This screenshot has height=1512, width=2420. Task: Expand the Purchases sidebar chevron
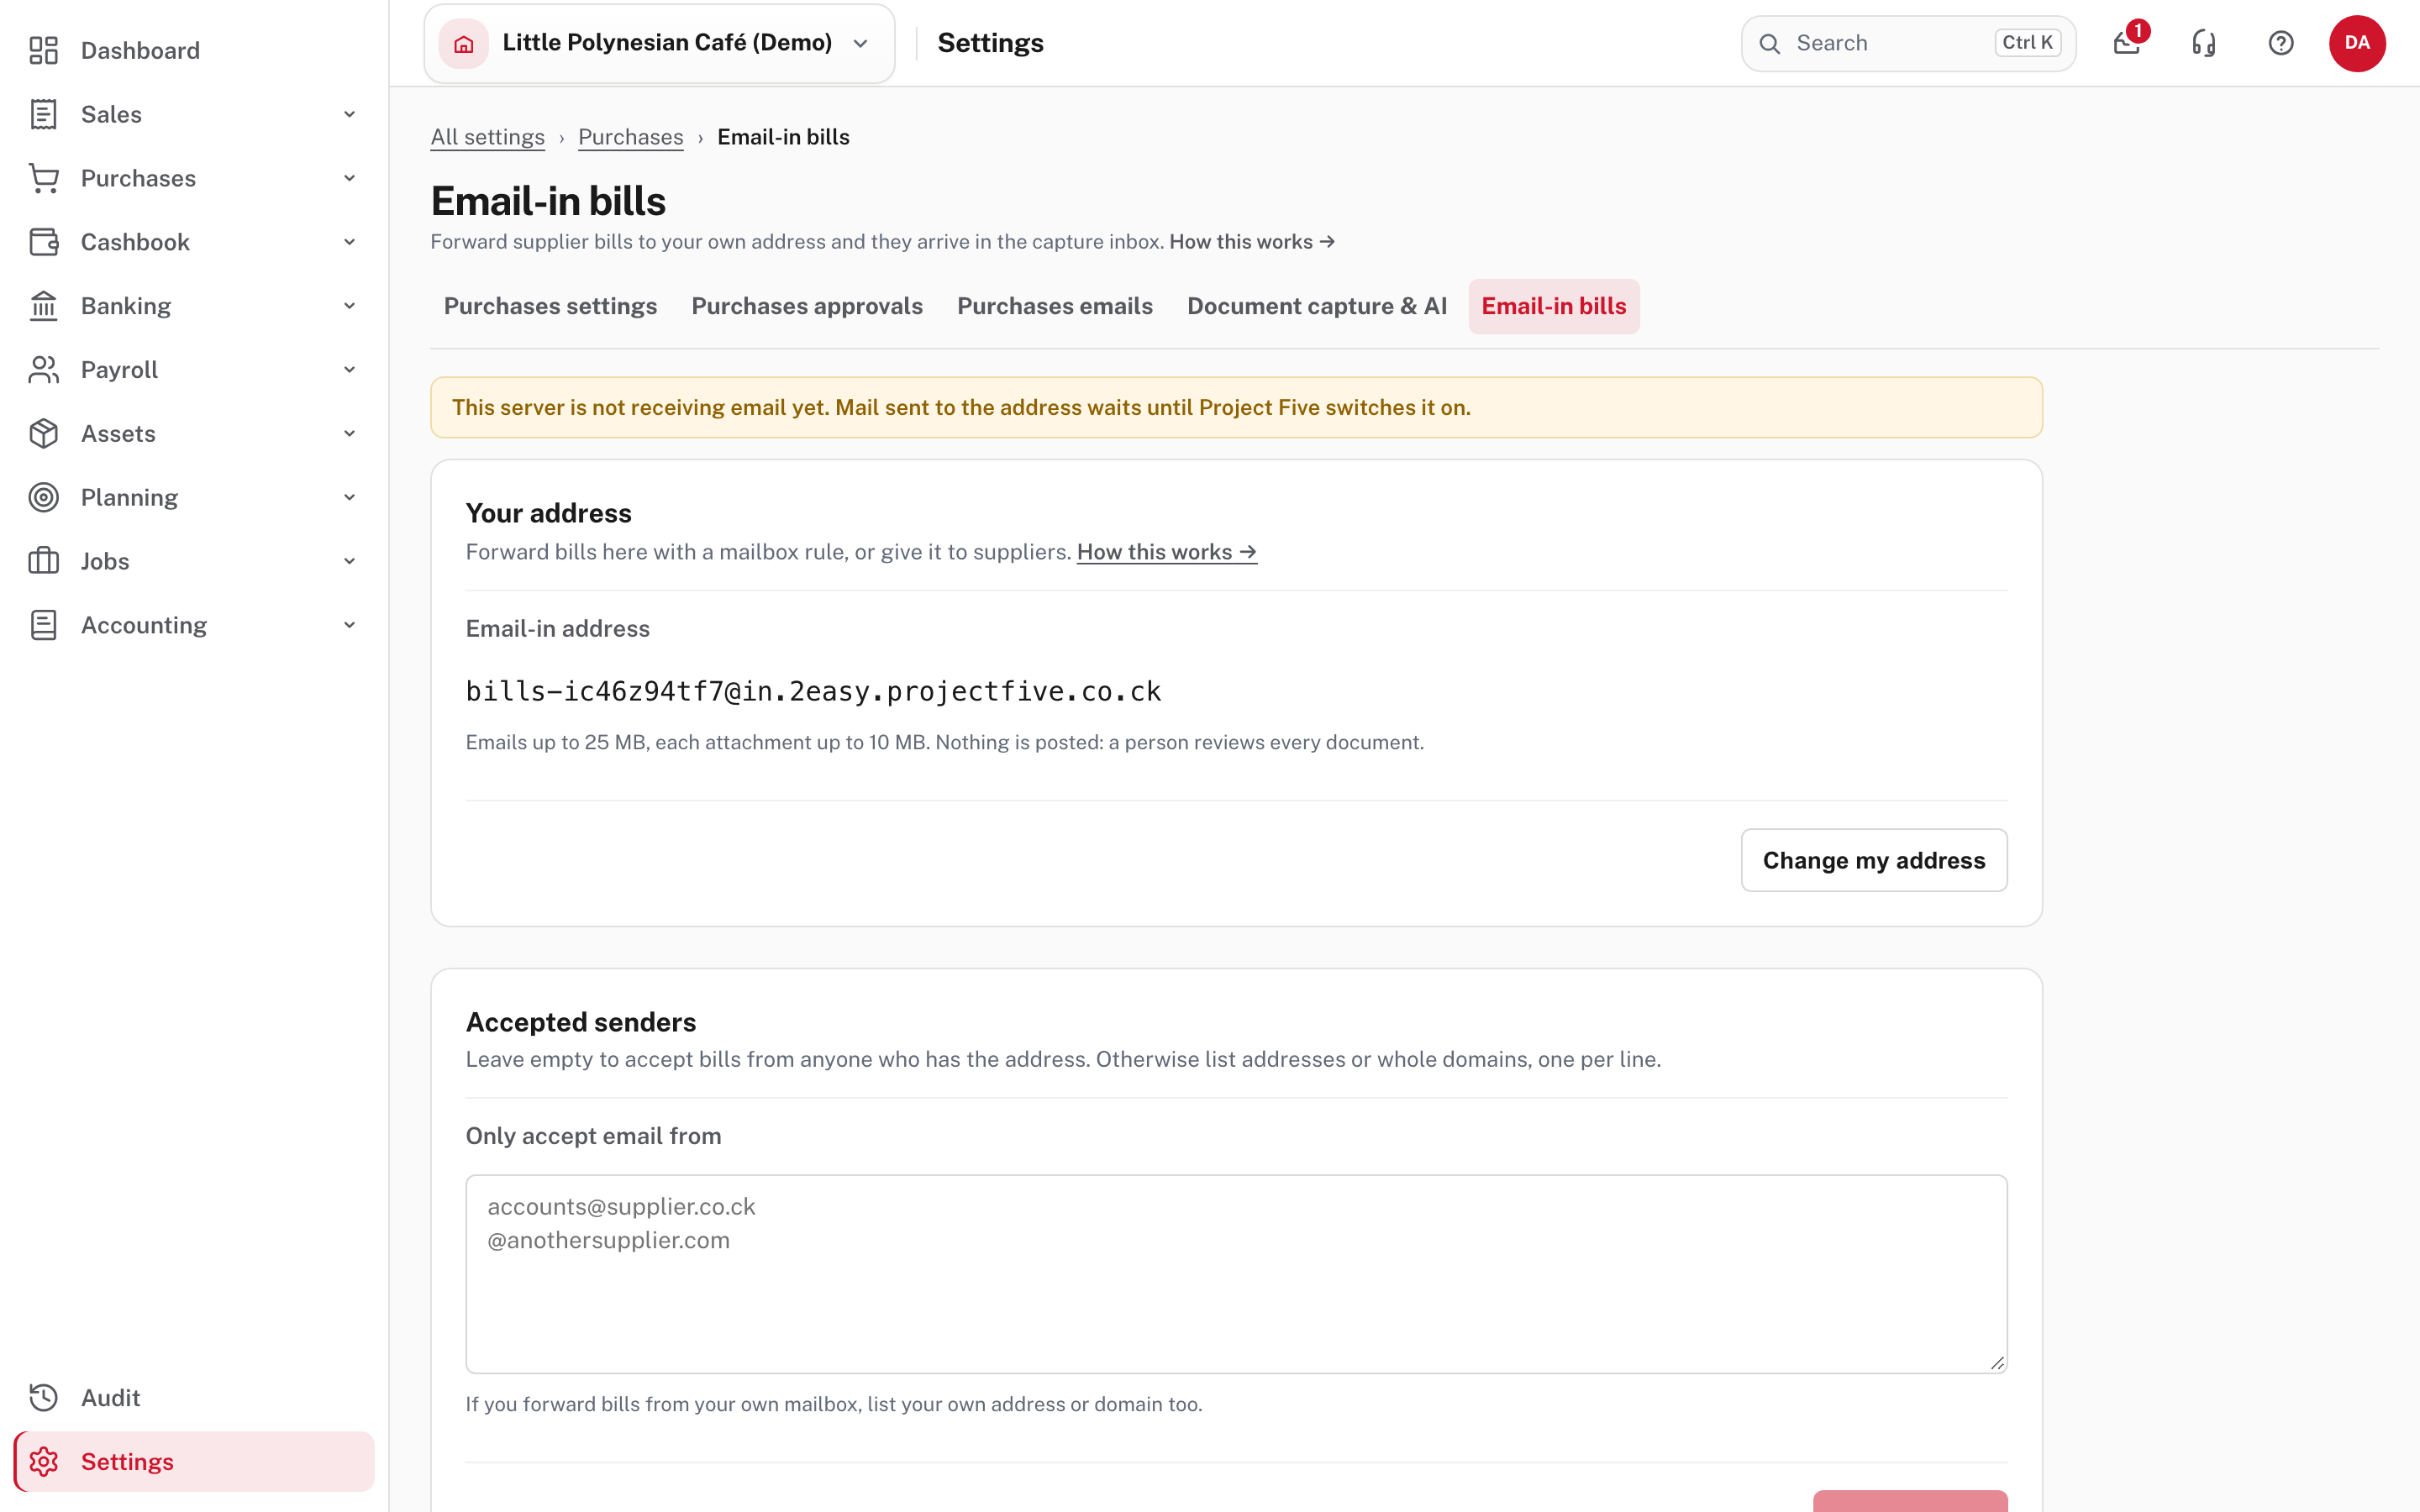[349, 178]
